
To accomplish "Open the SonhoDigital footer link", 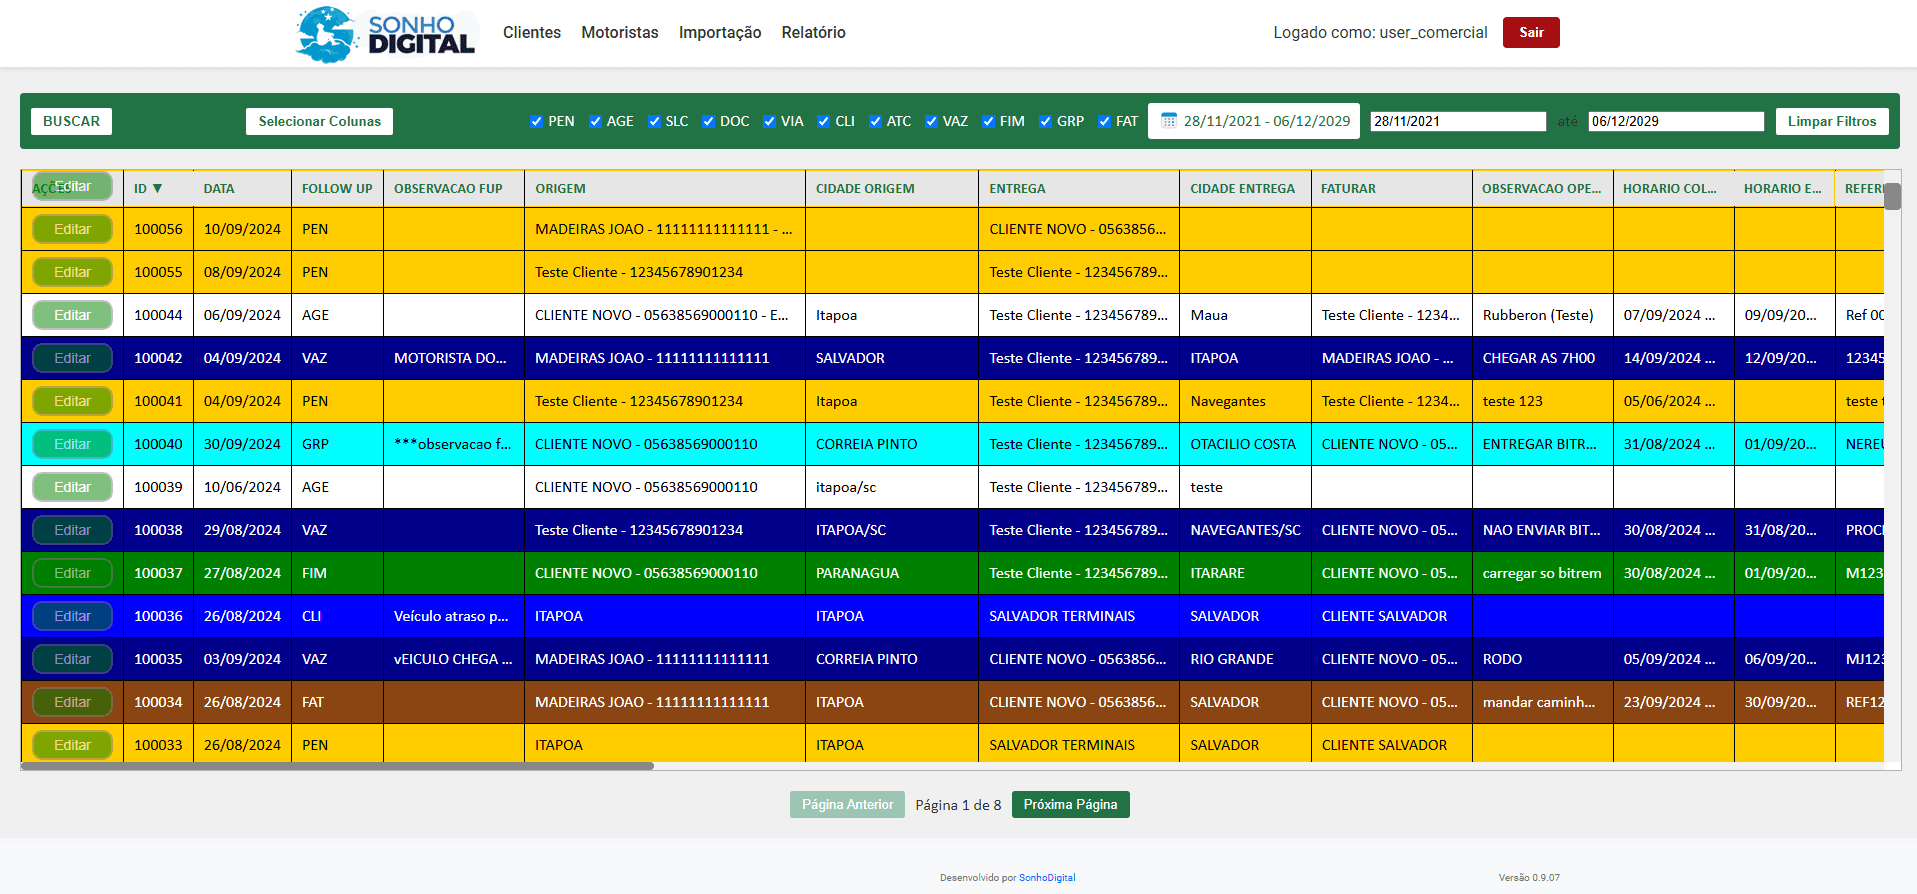I will [1047, 878].
